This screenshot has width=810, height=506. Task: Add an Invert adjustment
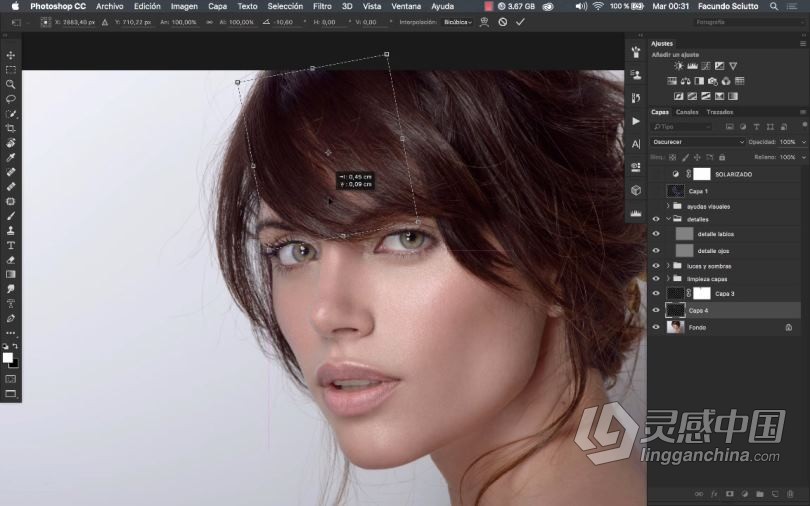click(x=679, y=96)
